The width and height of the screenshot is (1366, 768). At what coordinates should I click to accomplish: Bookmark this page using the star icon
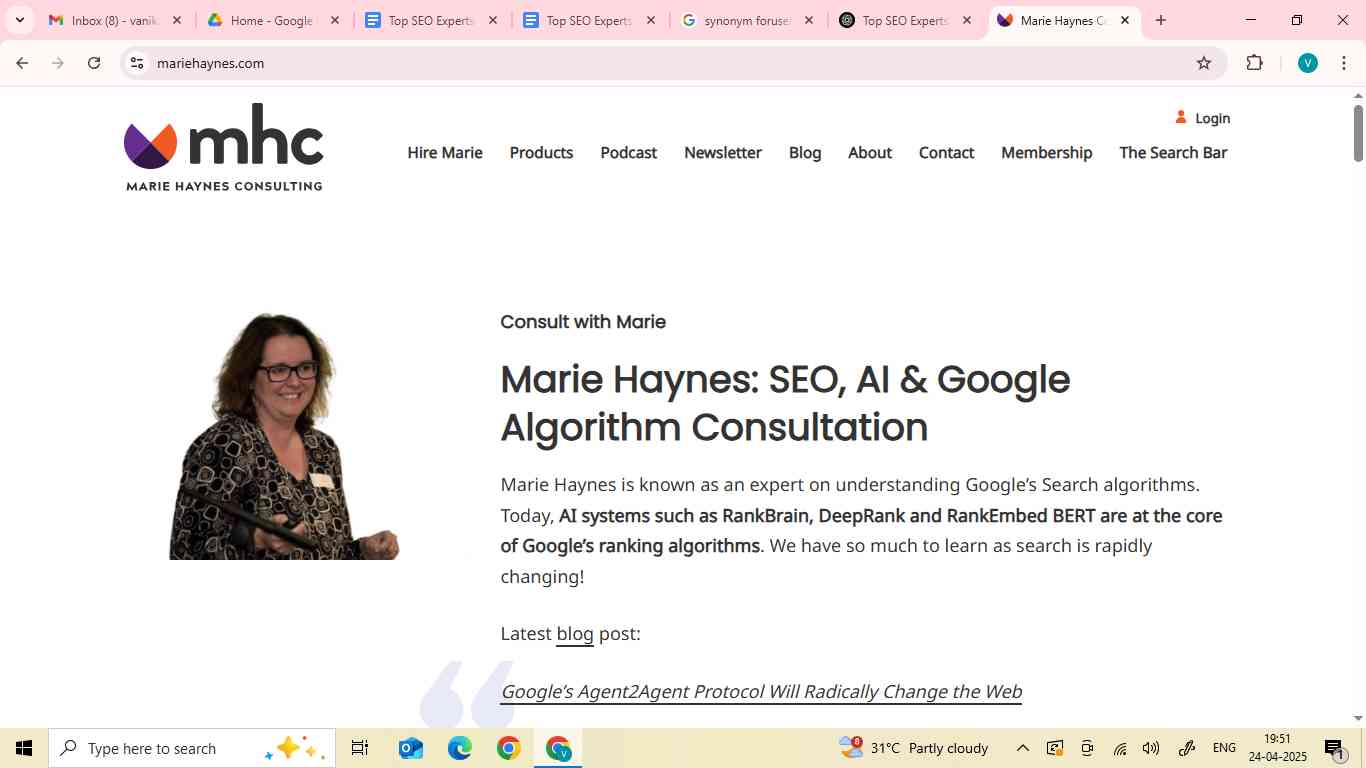[x=1203, y=62]
